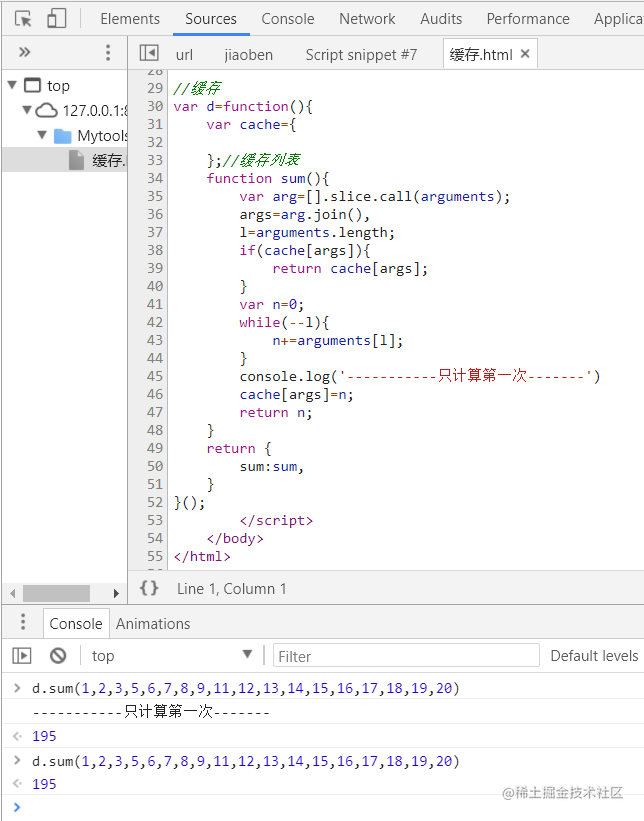The image size is (644, 821).
Task: Click the Mytools folder icon
Action: click(63, 136)
